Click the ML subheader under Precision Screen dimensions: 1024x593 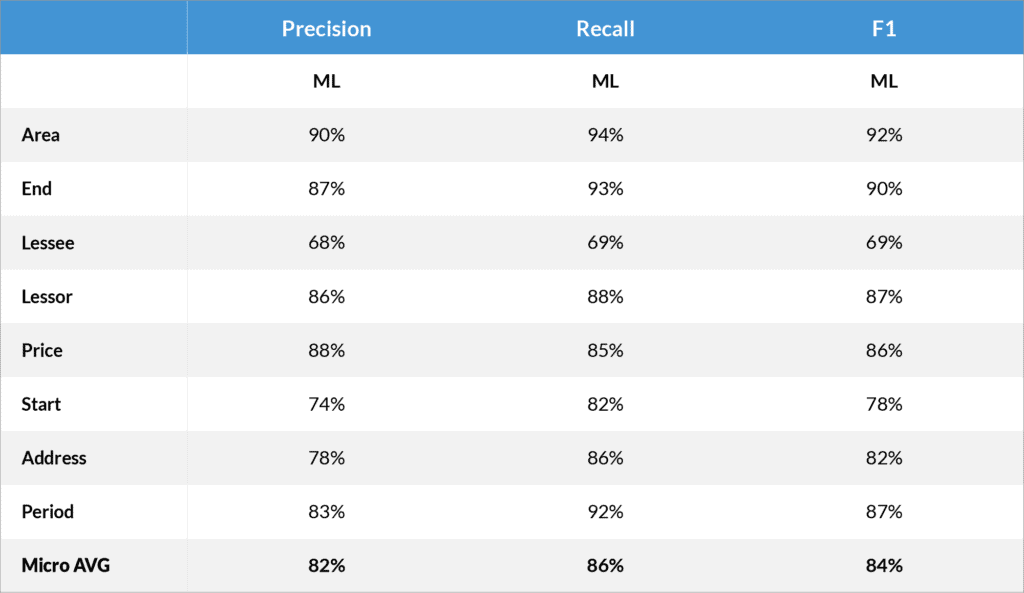326,82
